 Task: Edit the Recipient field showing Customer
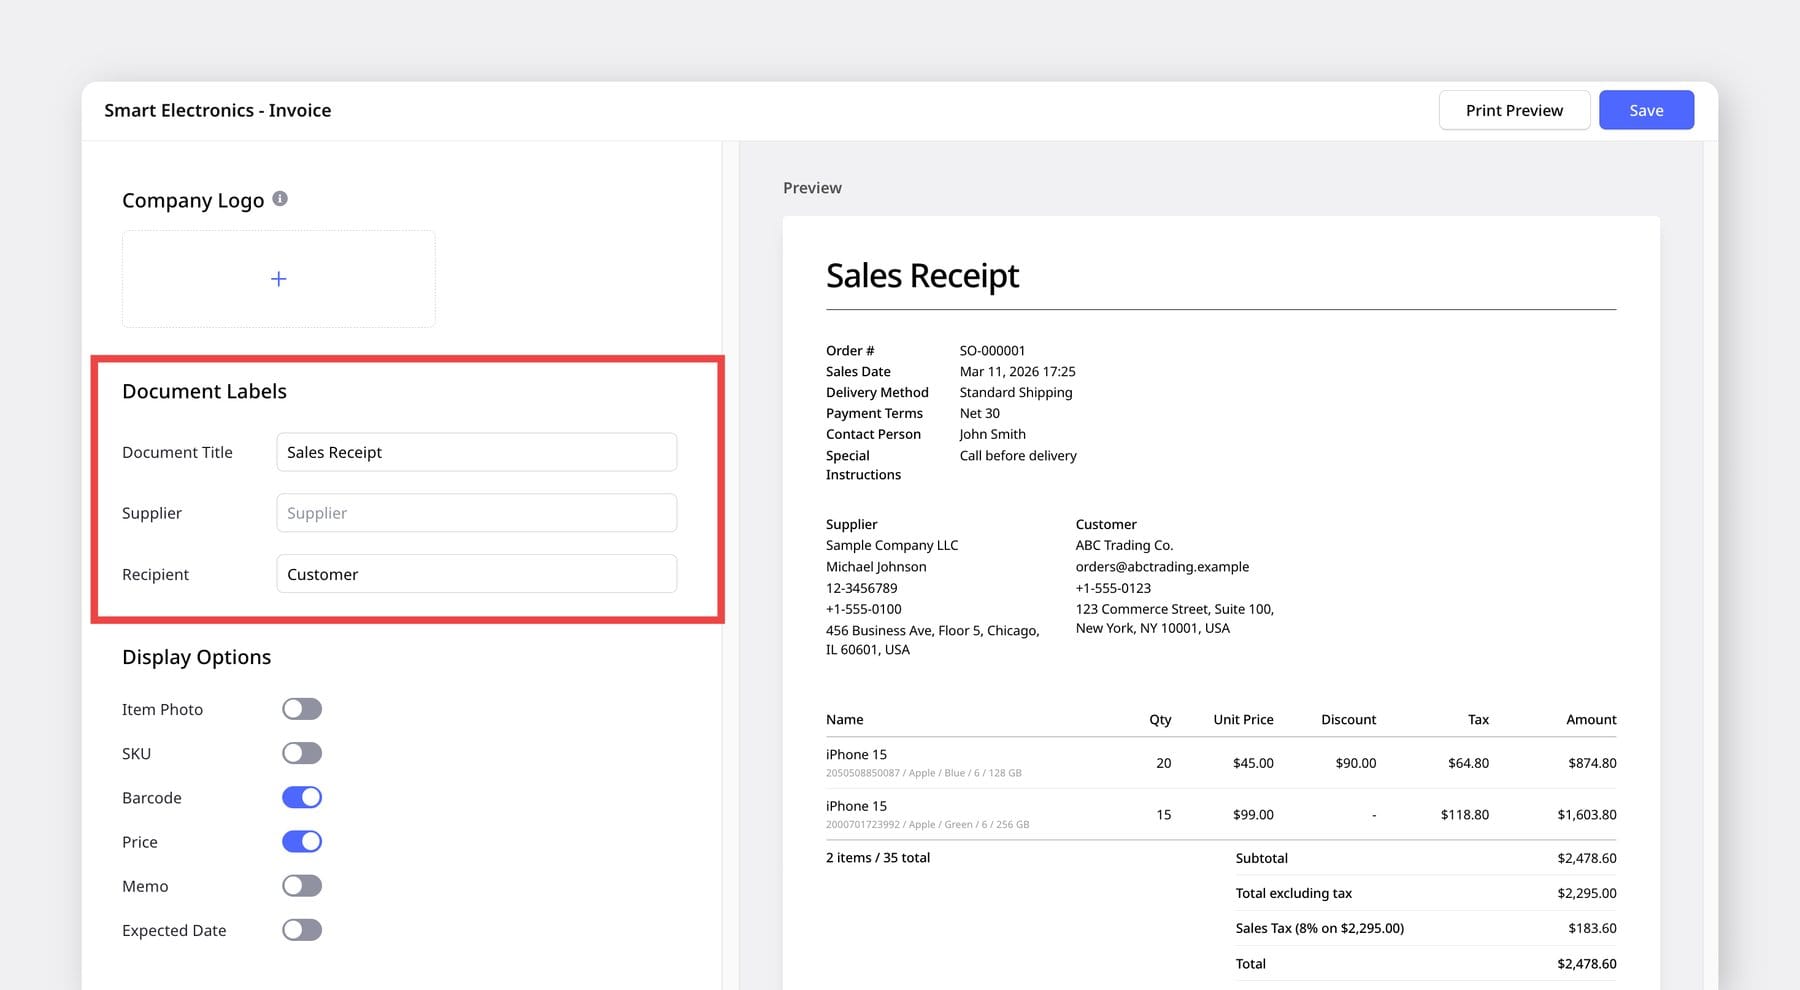(476, 573)
